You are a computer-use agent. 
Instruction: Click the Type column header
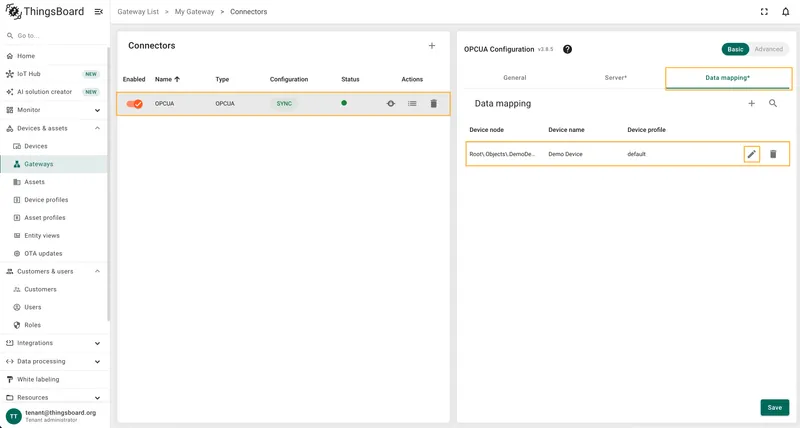coord(222,80)
